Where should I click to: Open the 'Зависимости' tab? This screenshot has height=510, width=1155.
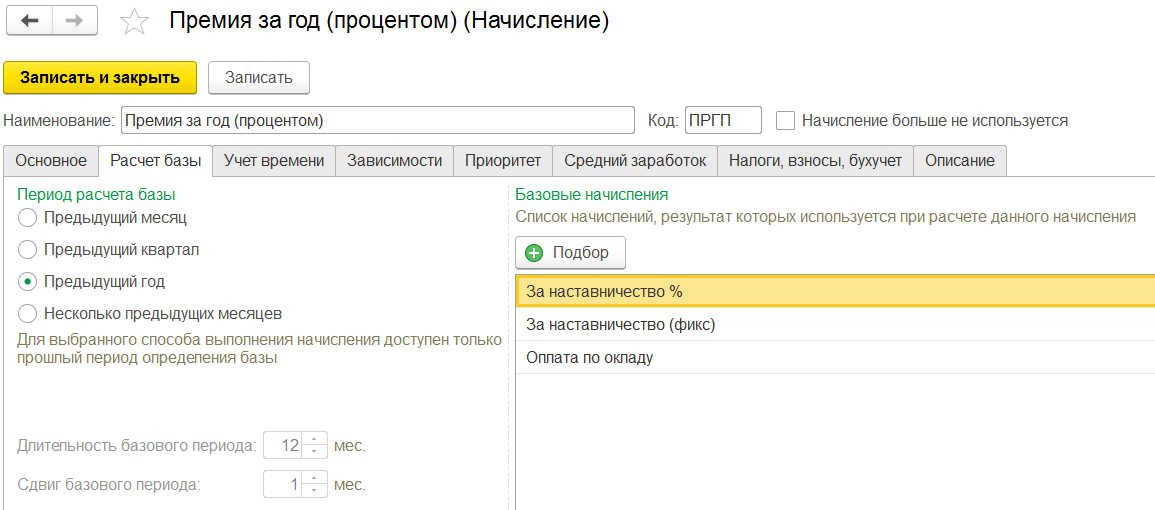coord(394,161)
